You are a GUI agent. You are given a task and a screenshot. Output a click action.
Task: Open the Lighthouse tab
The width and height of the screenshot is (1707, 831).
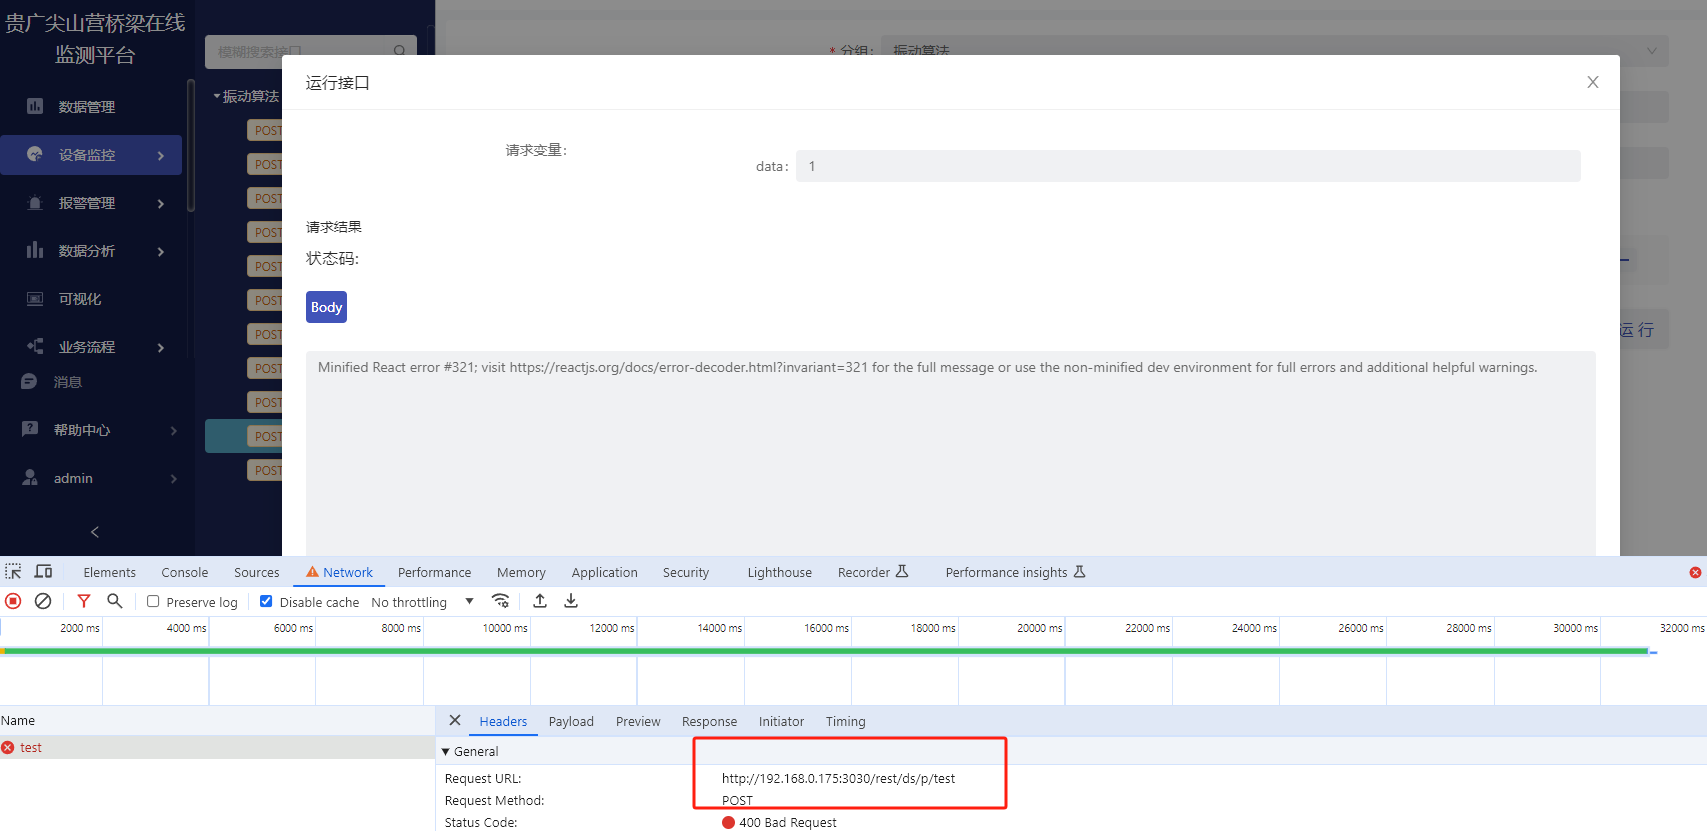780,572
